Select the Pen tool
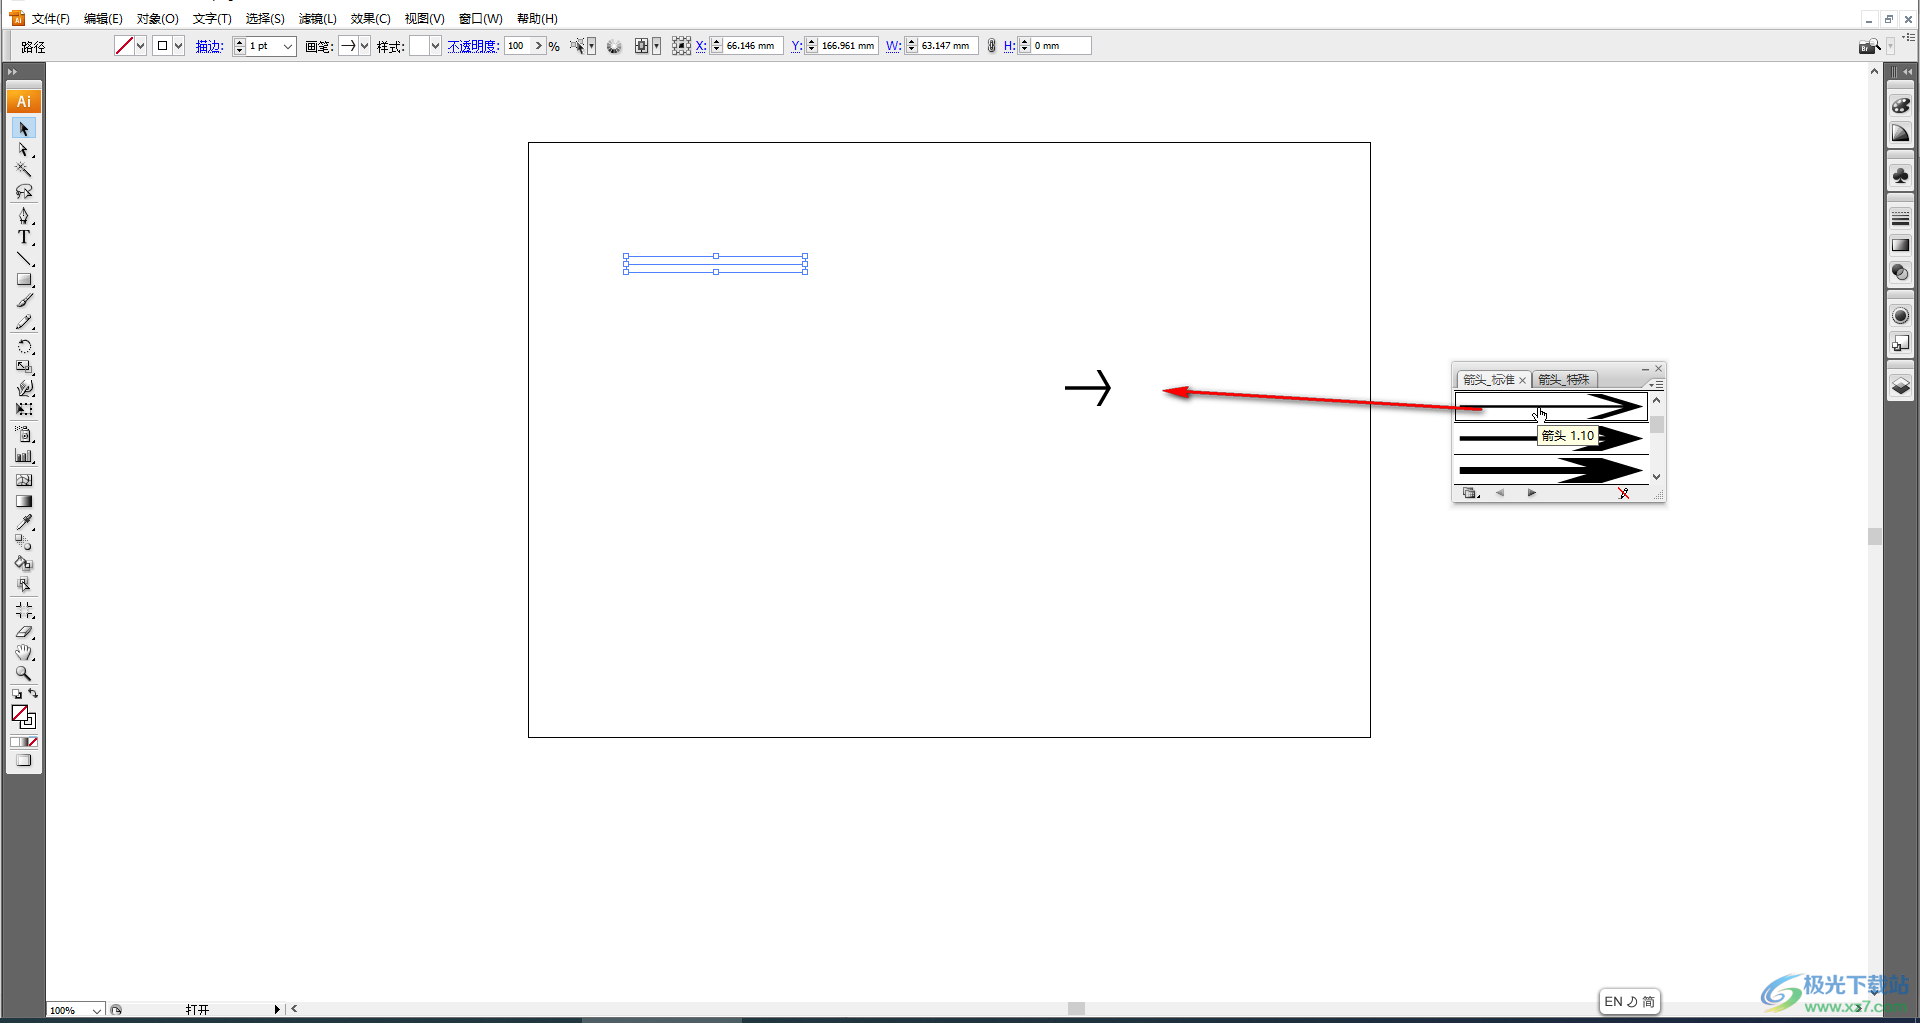This screenshot has height=1023, width=1920. tap(24, 216)
